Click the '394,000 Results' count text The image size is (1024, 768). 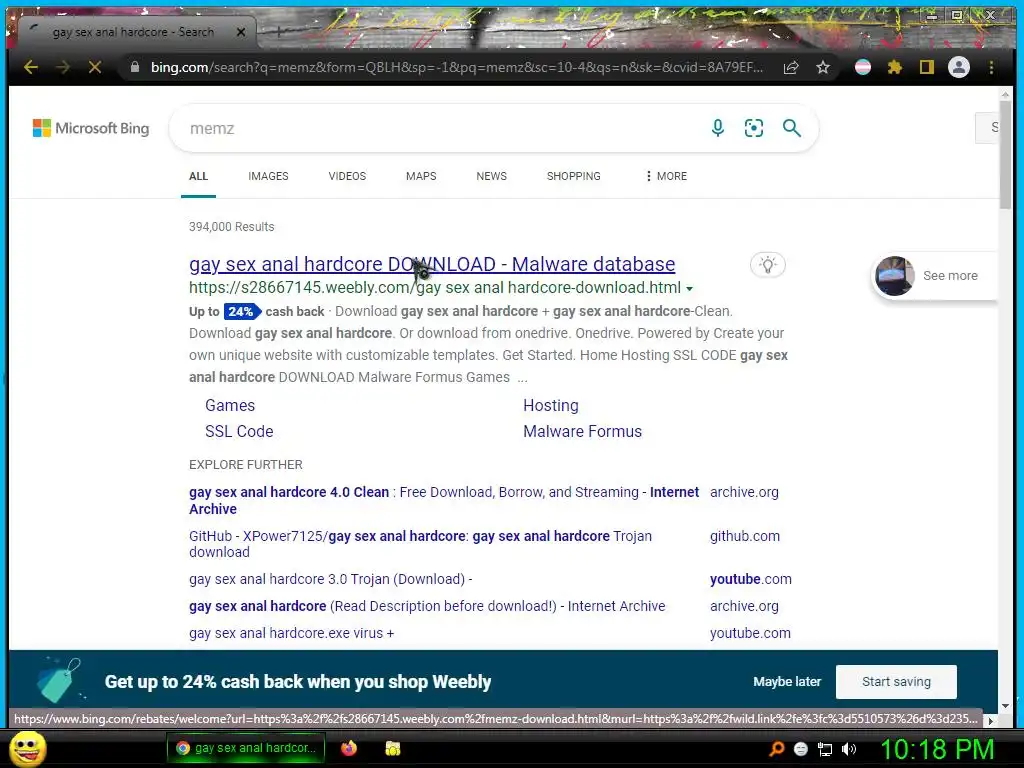231,227
